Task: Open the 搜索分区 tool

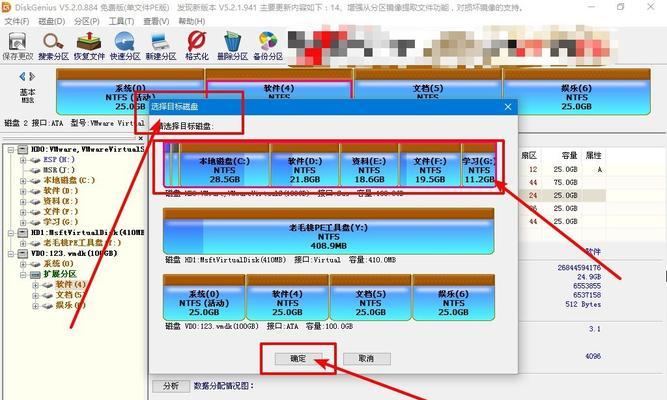Action: tap(53, 46)
